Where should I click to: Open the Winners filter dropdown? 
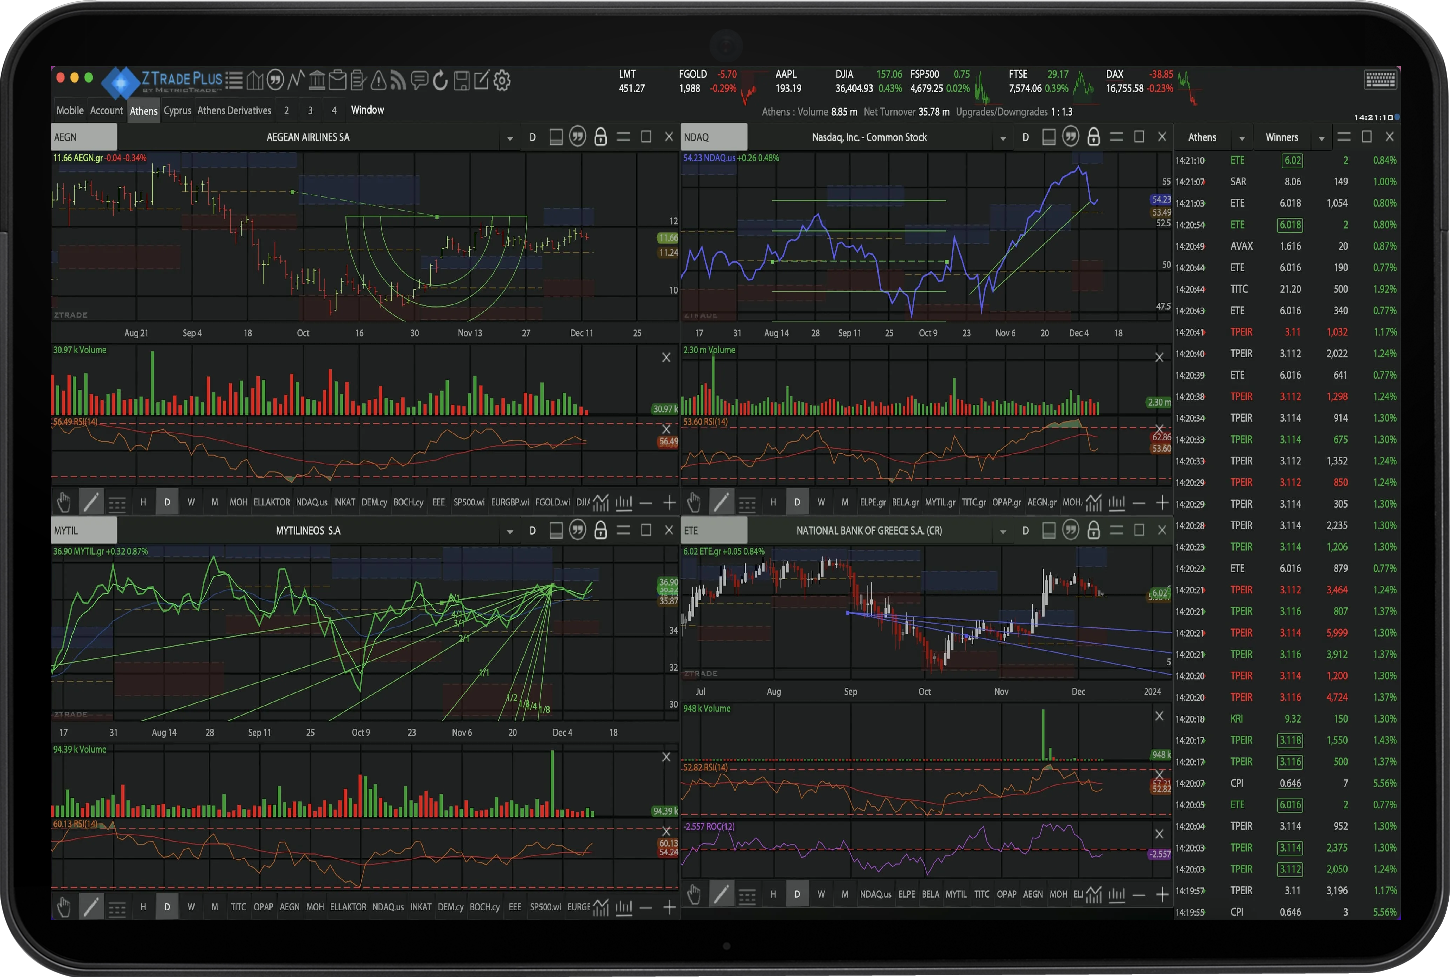point(1321,138)
